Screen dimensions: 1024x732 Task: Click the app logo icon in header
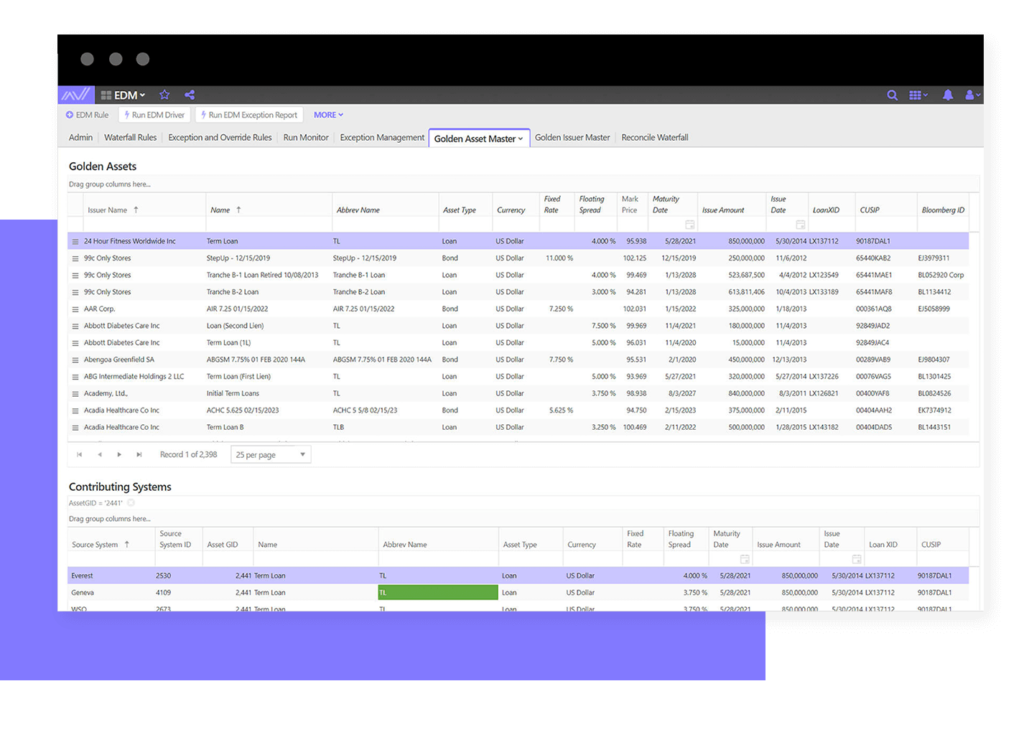76,95
